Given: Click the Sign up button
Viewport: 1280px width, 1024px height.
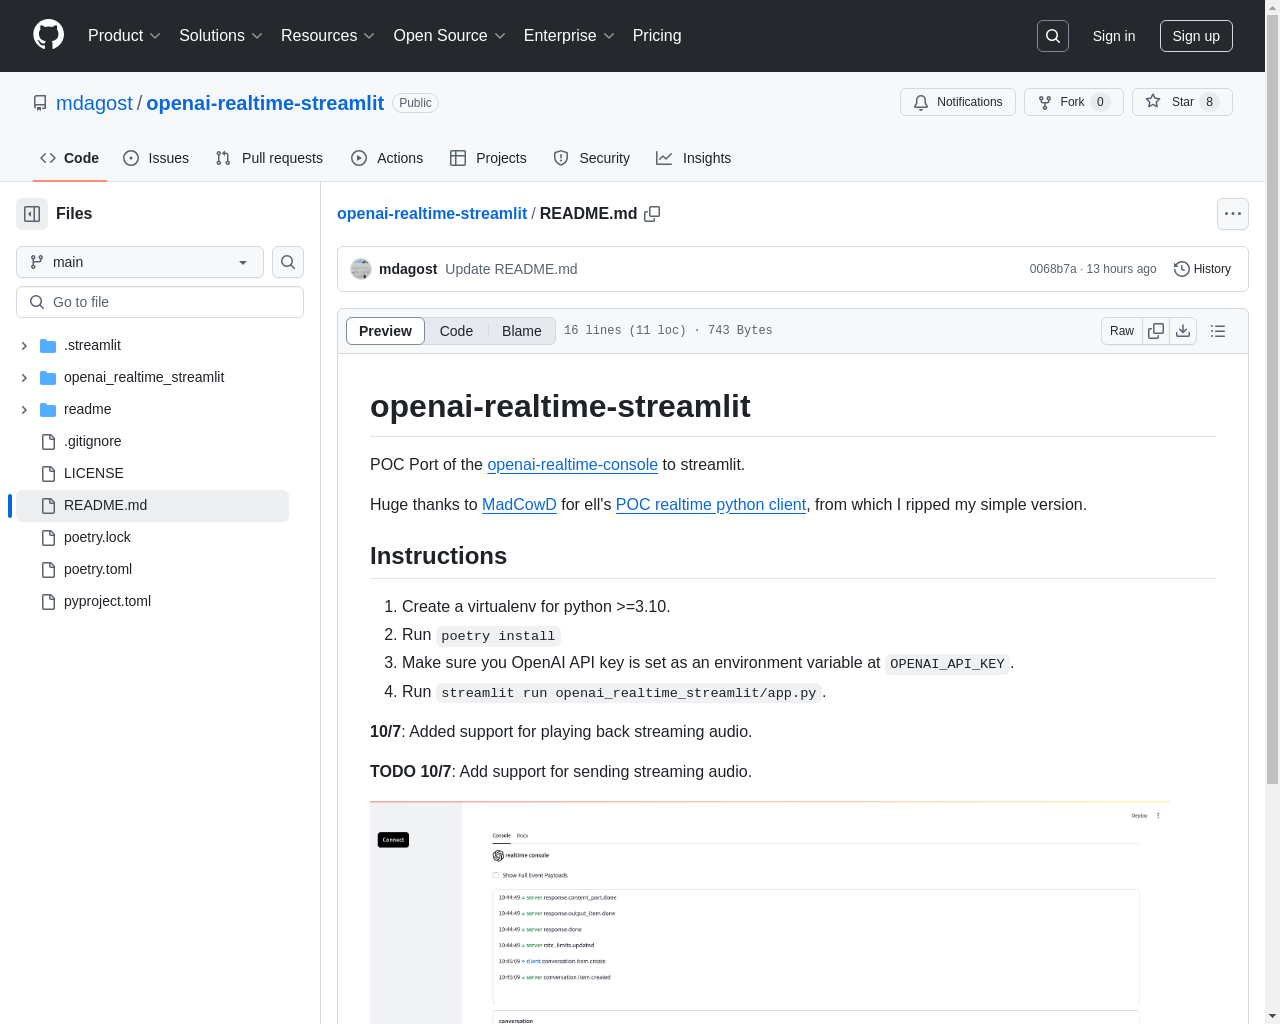Looking at the screenshot, I should [1196, 36].
